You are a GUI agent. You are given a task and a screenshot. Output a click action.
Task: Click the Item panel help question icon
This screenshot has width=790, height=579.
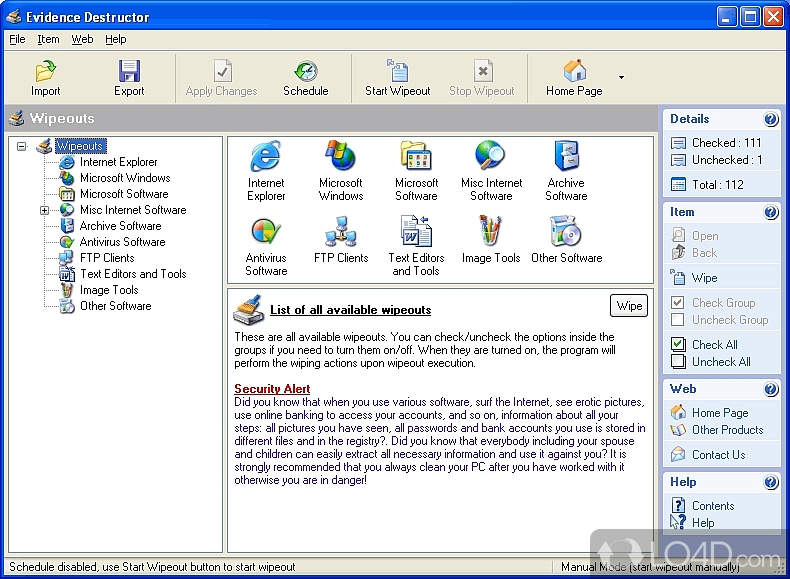click(771, 212)
